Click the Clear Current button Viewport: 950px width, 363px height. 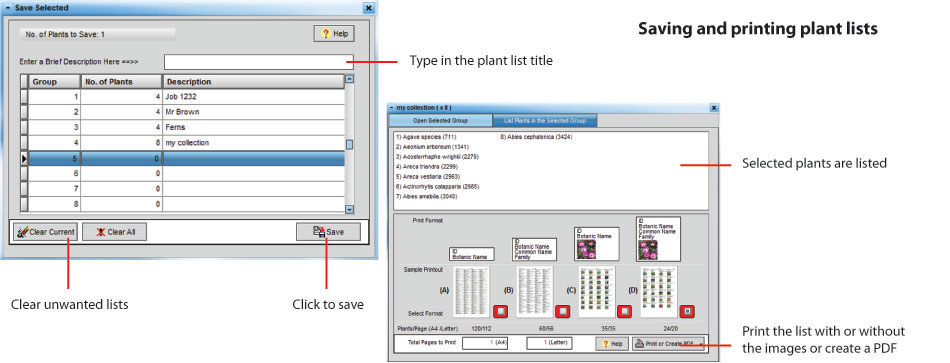pyautogui.click(x=45, y=231)
